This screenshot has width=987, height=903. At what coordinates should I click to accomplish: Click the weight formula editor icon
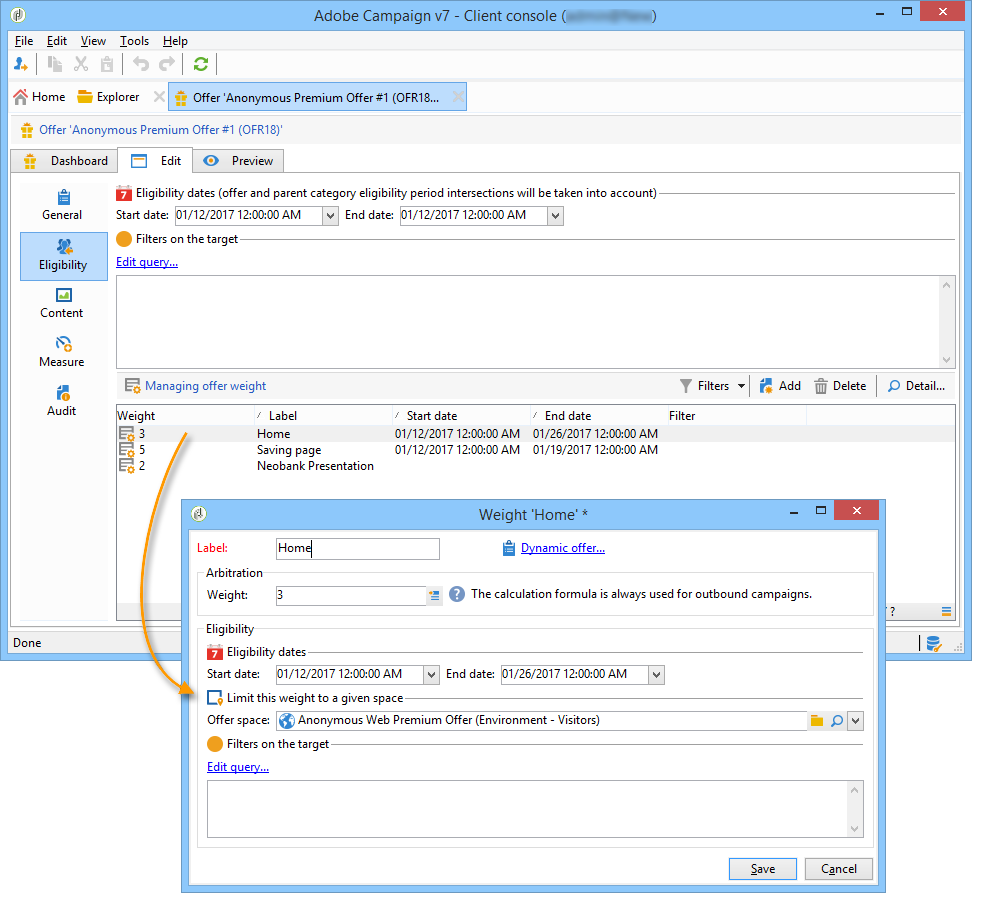[x=434, y=595]
